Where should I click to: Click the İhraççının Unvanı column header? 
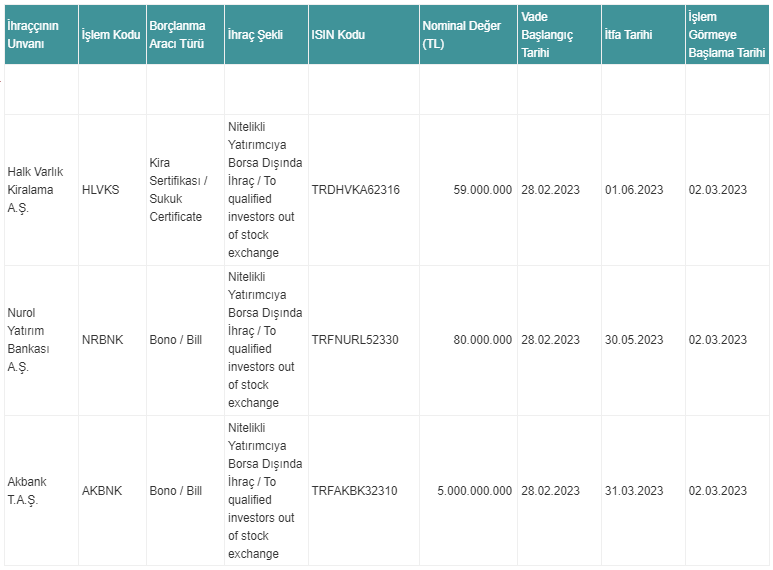click(41, 35)
